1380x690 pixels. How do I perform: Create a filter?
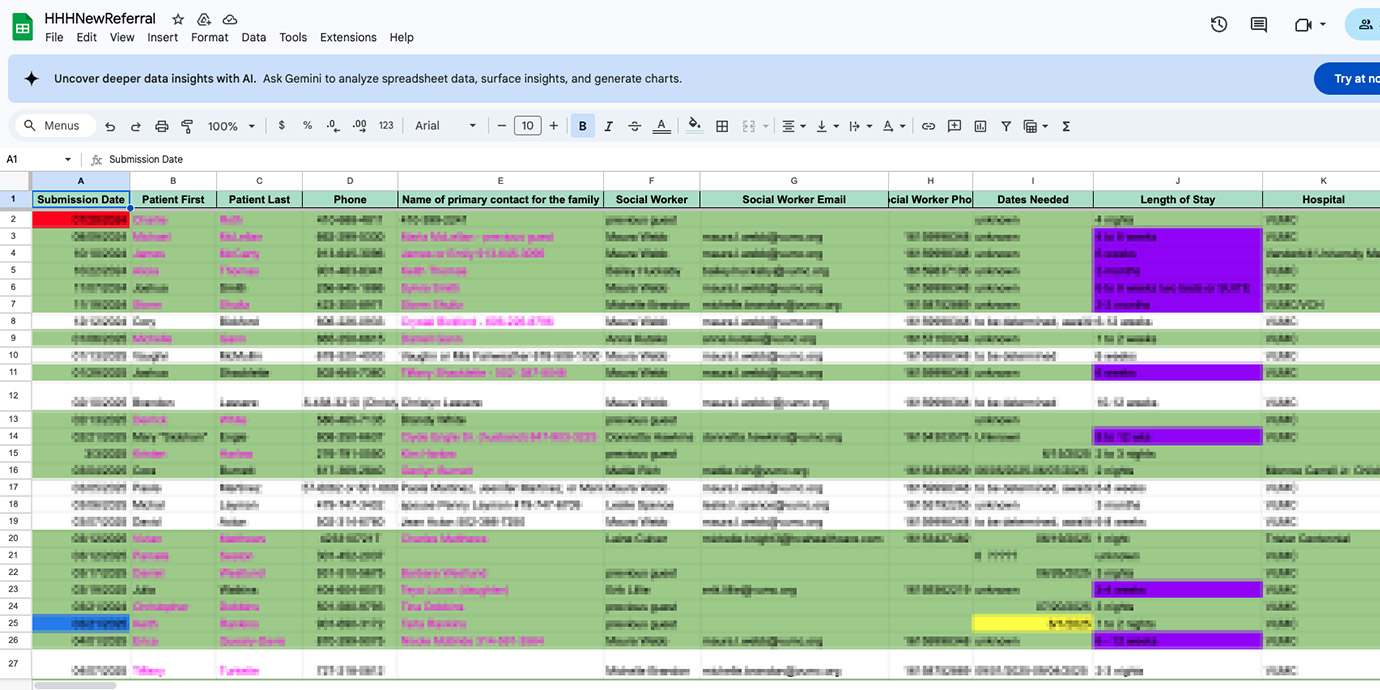1006,126
